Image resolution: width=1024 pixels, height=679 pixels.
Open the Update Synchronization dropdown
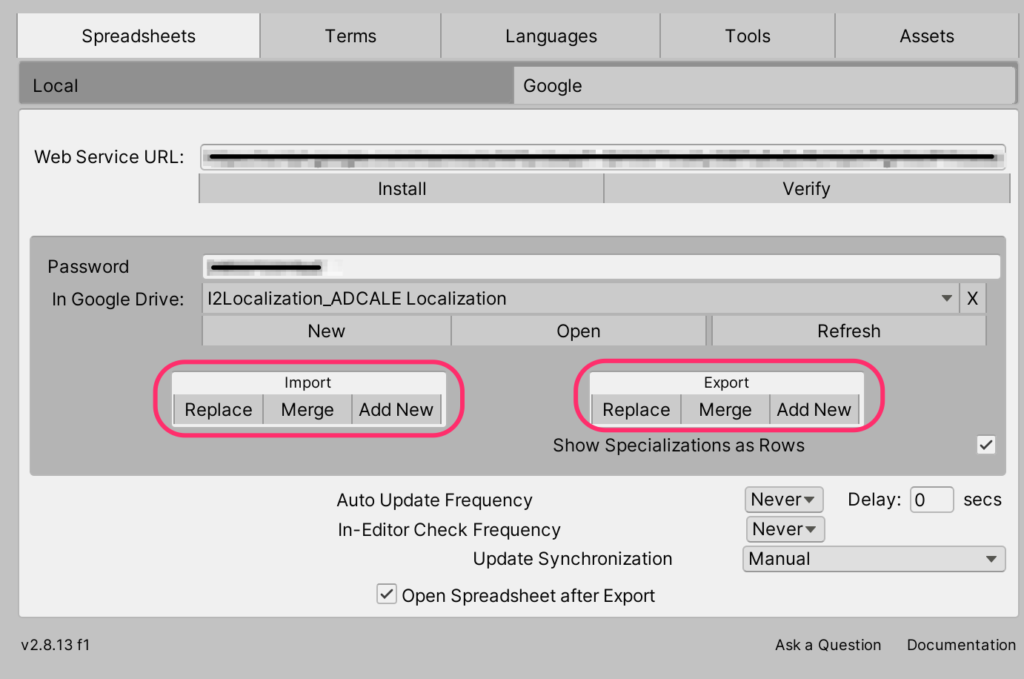click(873, 559)
